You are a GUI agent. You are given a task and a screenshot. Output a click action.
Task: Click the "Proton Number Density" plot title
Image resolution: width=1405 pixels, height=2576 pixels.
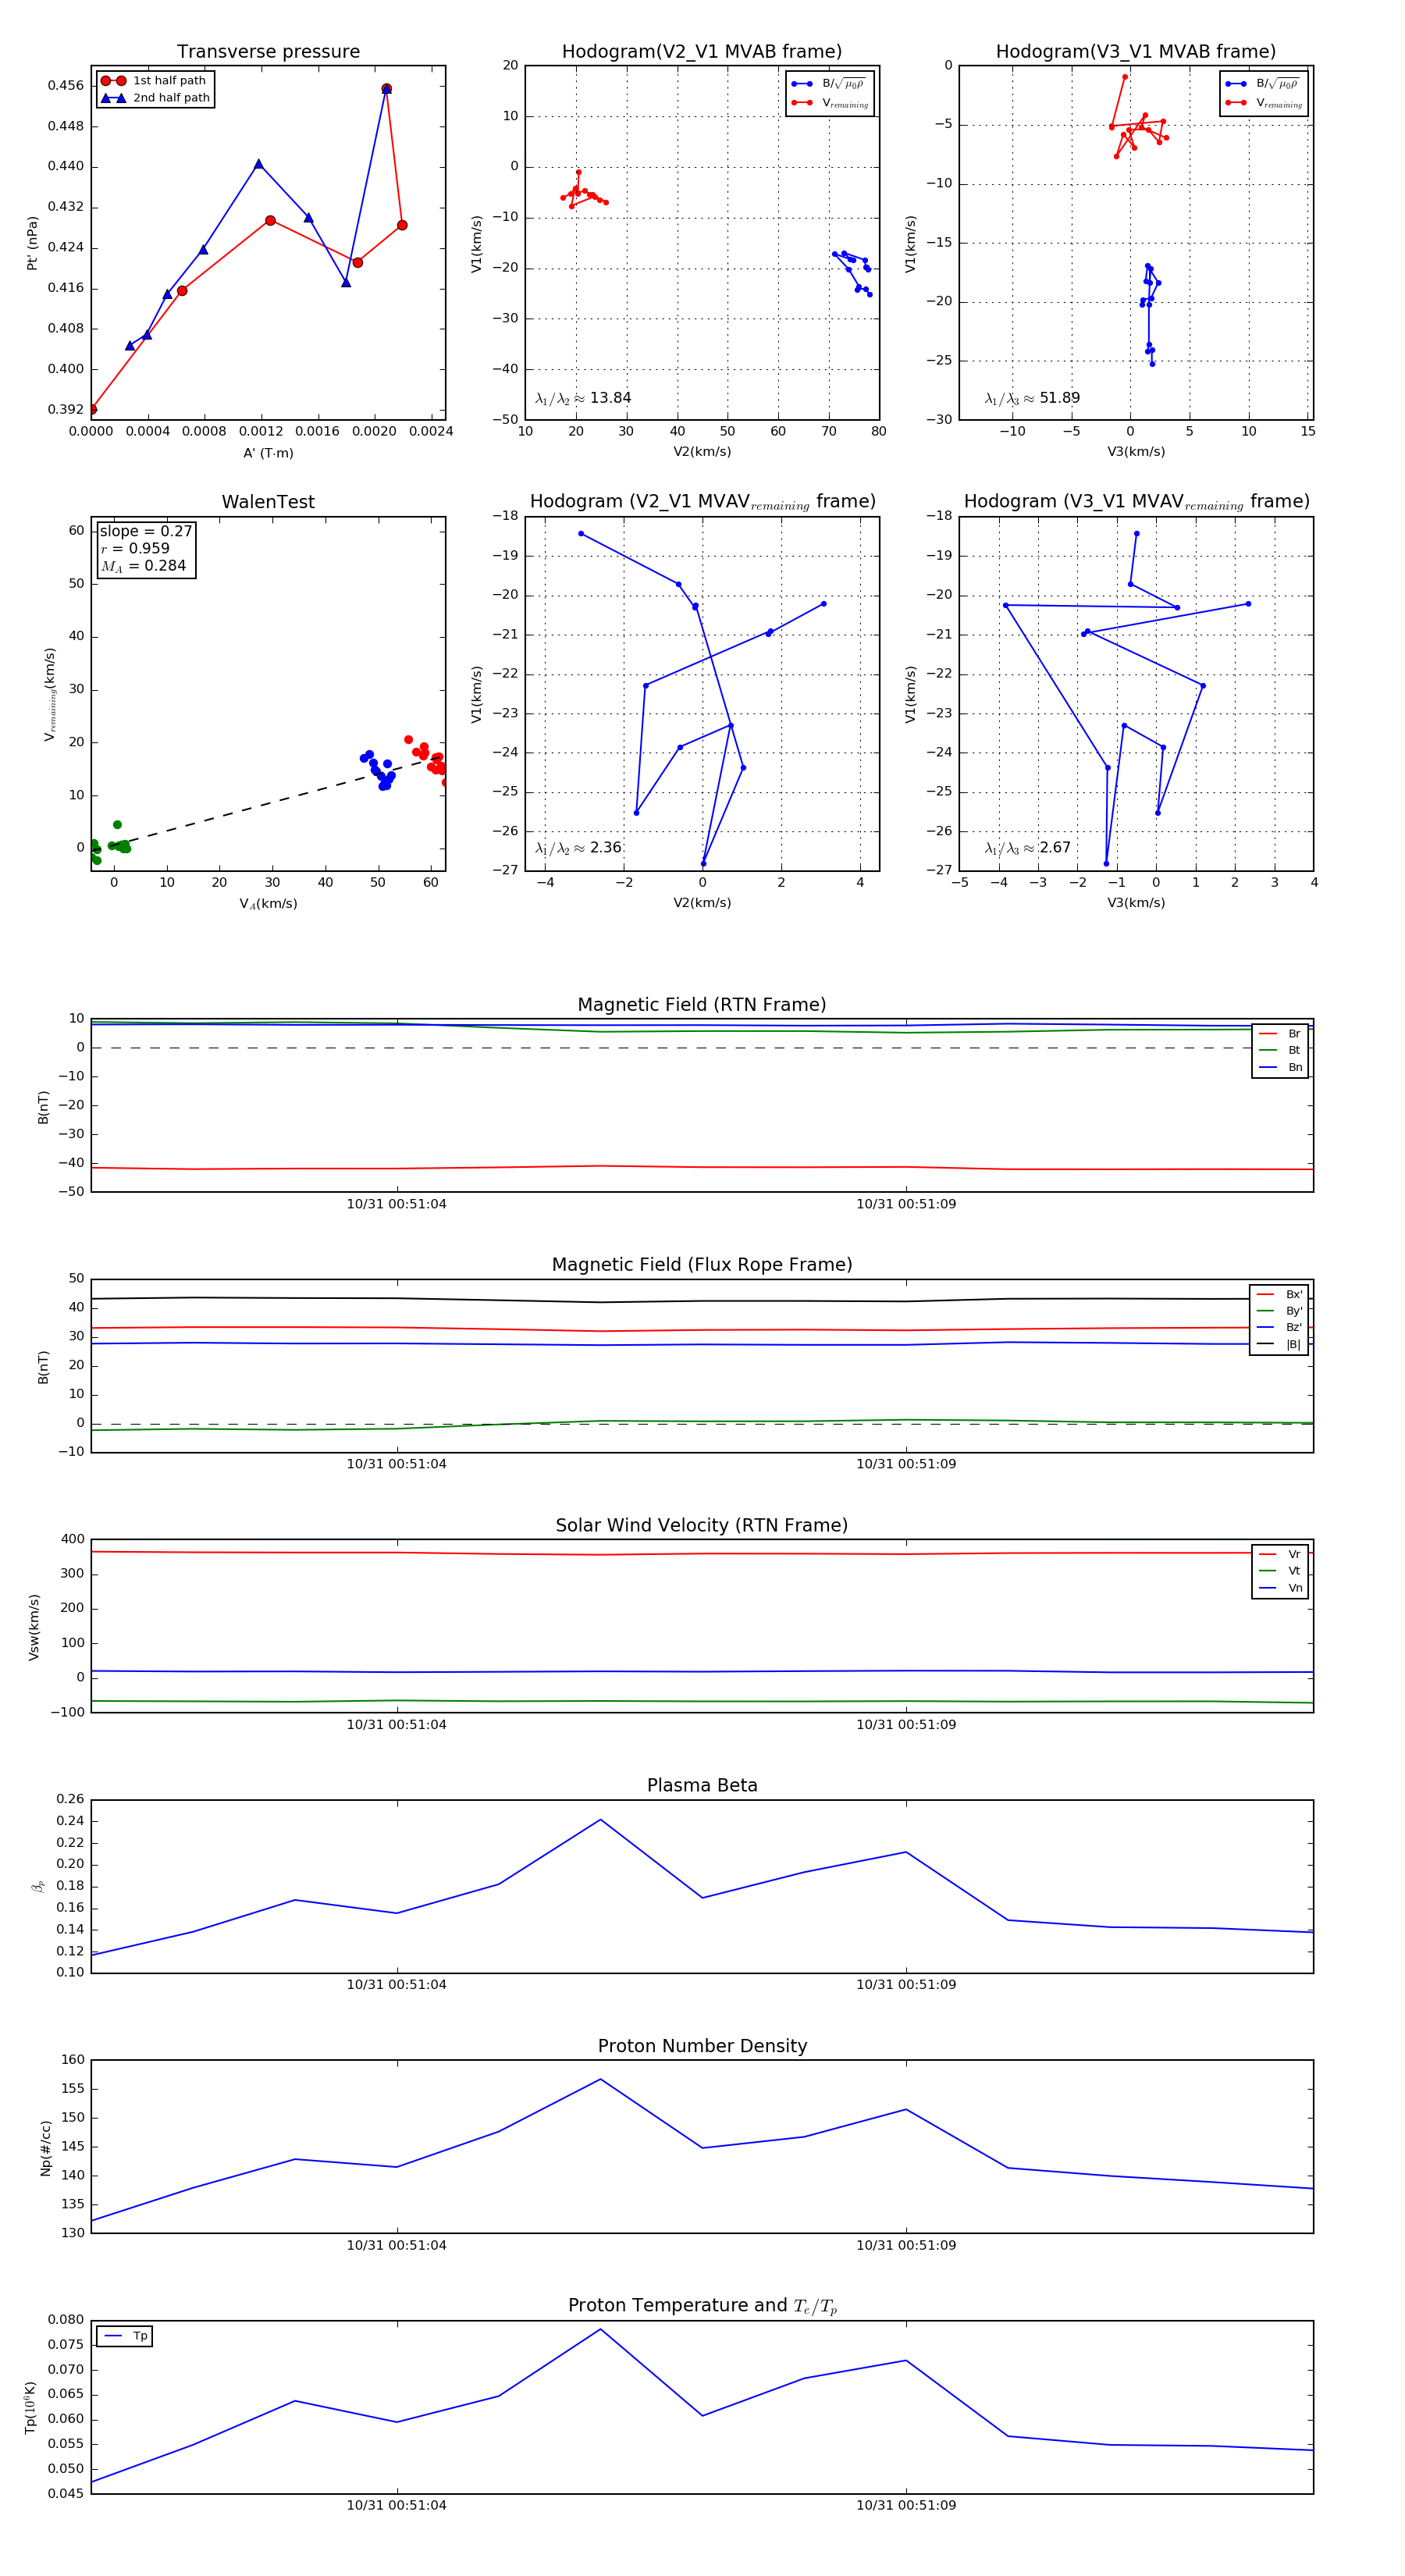tap(702, 2046)
